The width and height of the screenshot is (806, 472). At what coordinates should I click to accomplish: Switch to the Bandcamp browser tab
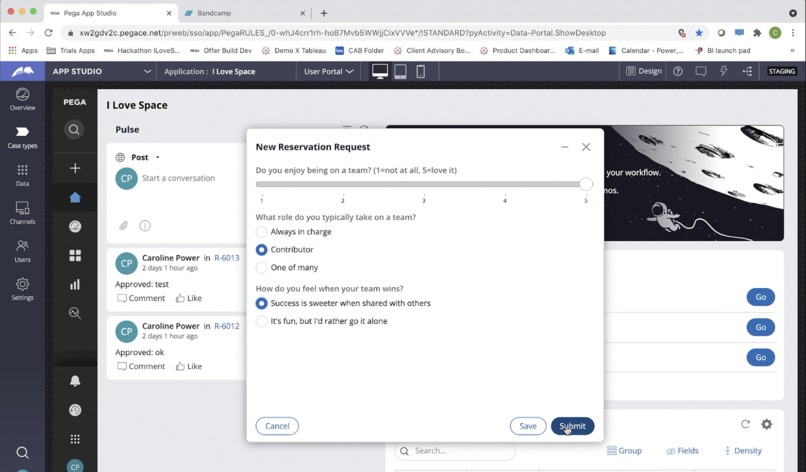pos(245,13)
